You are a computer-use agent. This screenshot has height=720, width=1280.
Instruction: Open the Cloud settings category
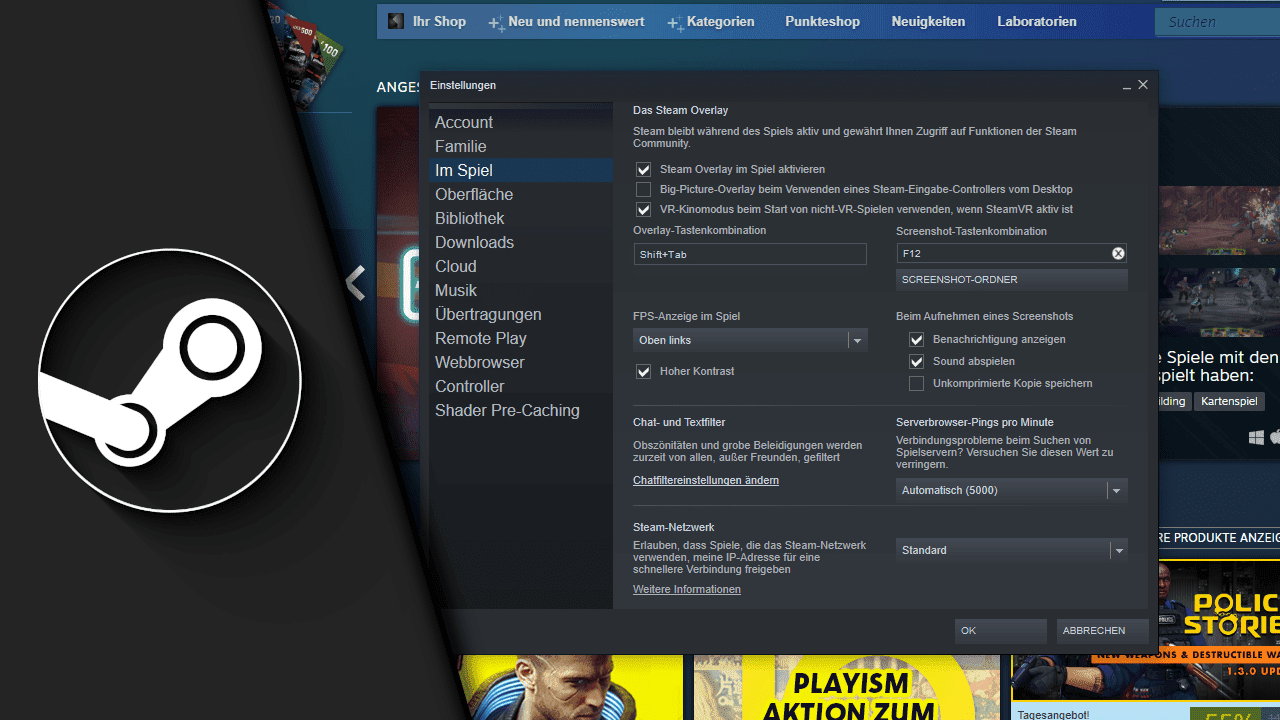[x=521, y=266]
